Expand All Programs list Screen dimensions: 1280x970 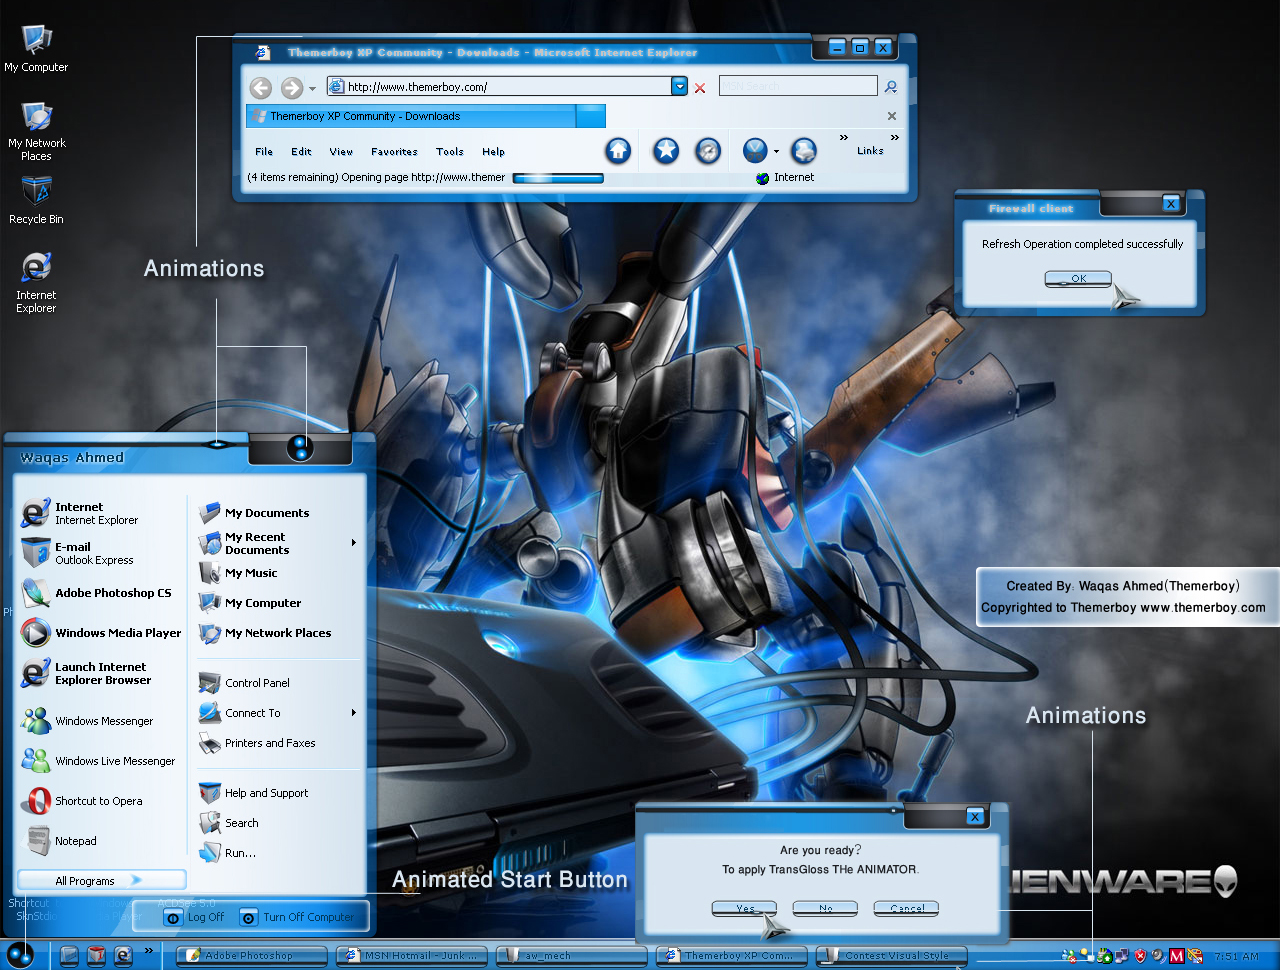pos(101,880)
